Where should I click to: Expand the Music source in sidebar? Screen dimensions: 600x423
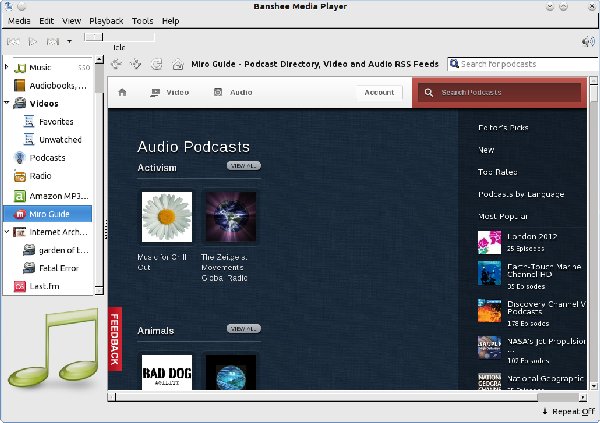coord(7,67)
